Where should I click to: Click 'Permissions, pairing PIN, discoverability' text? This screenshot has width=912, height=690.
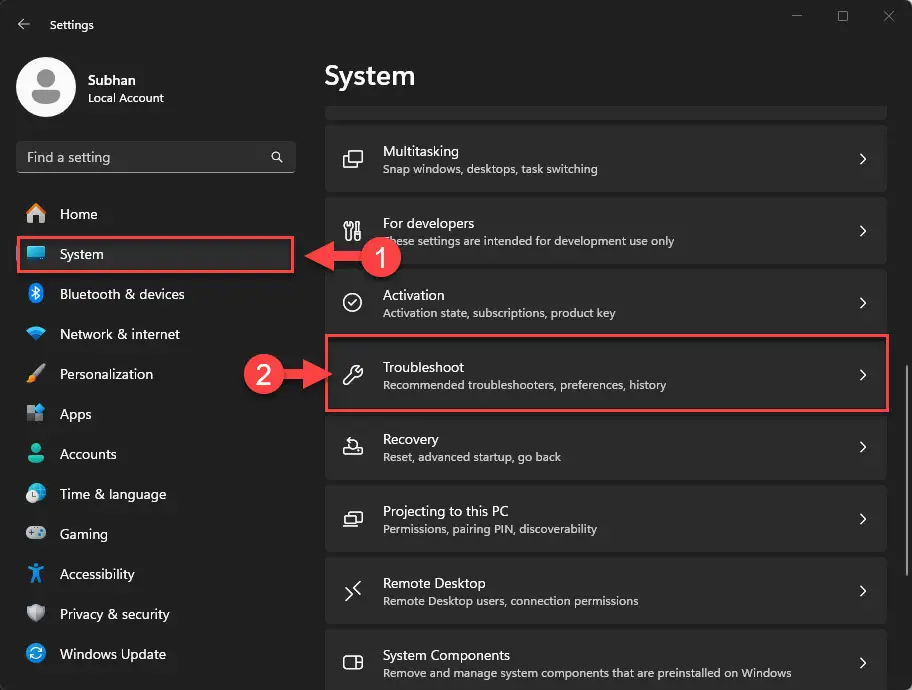pos(490,529)
